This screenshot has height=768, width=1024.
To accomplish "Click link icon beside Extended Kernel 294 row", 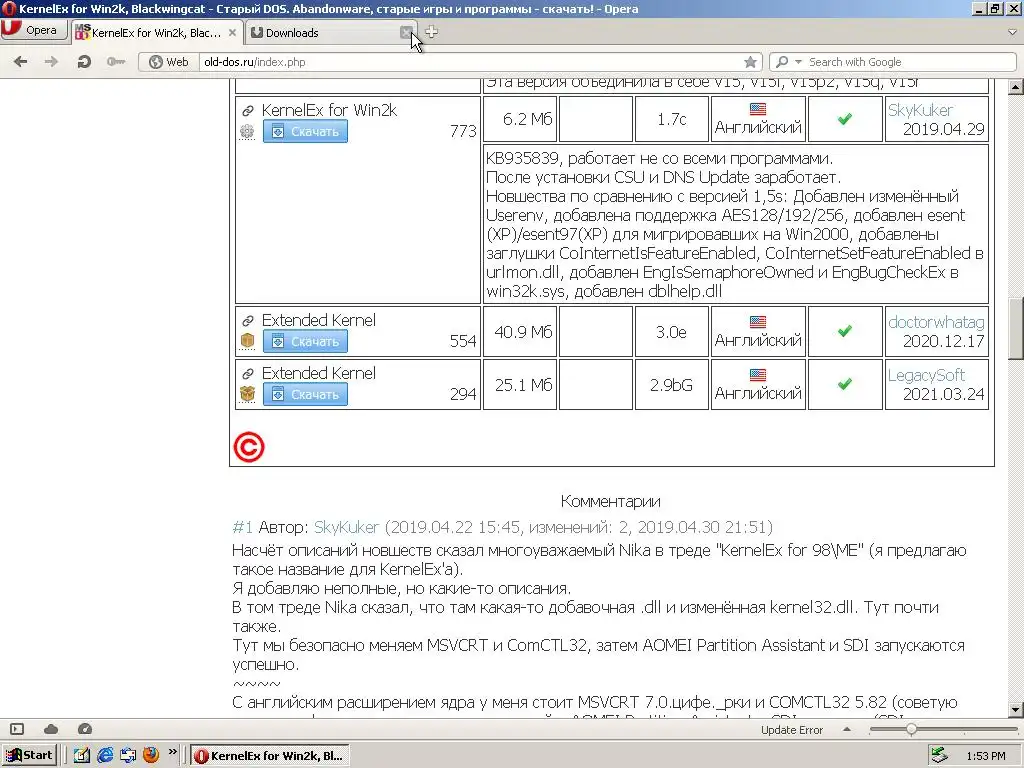I will click(248, 374).
